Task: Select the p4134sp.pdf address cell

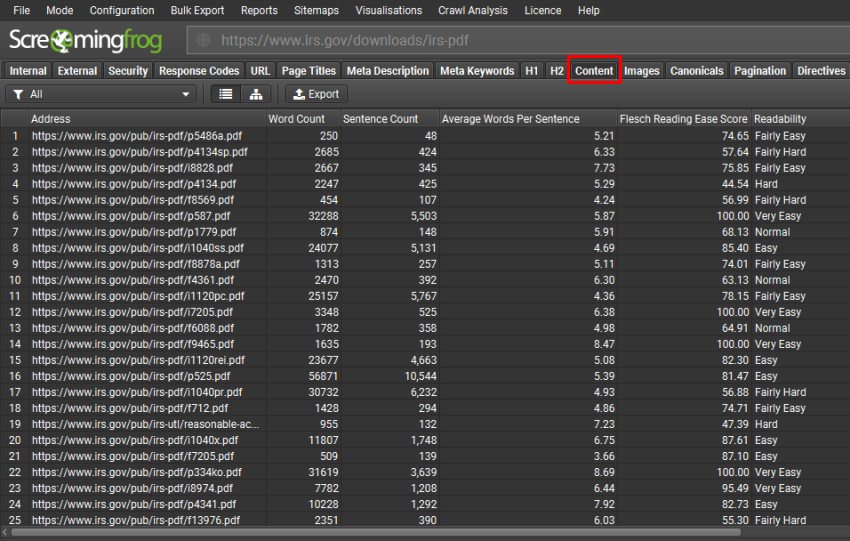Action: 139,152
